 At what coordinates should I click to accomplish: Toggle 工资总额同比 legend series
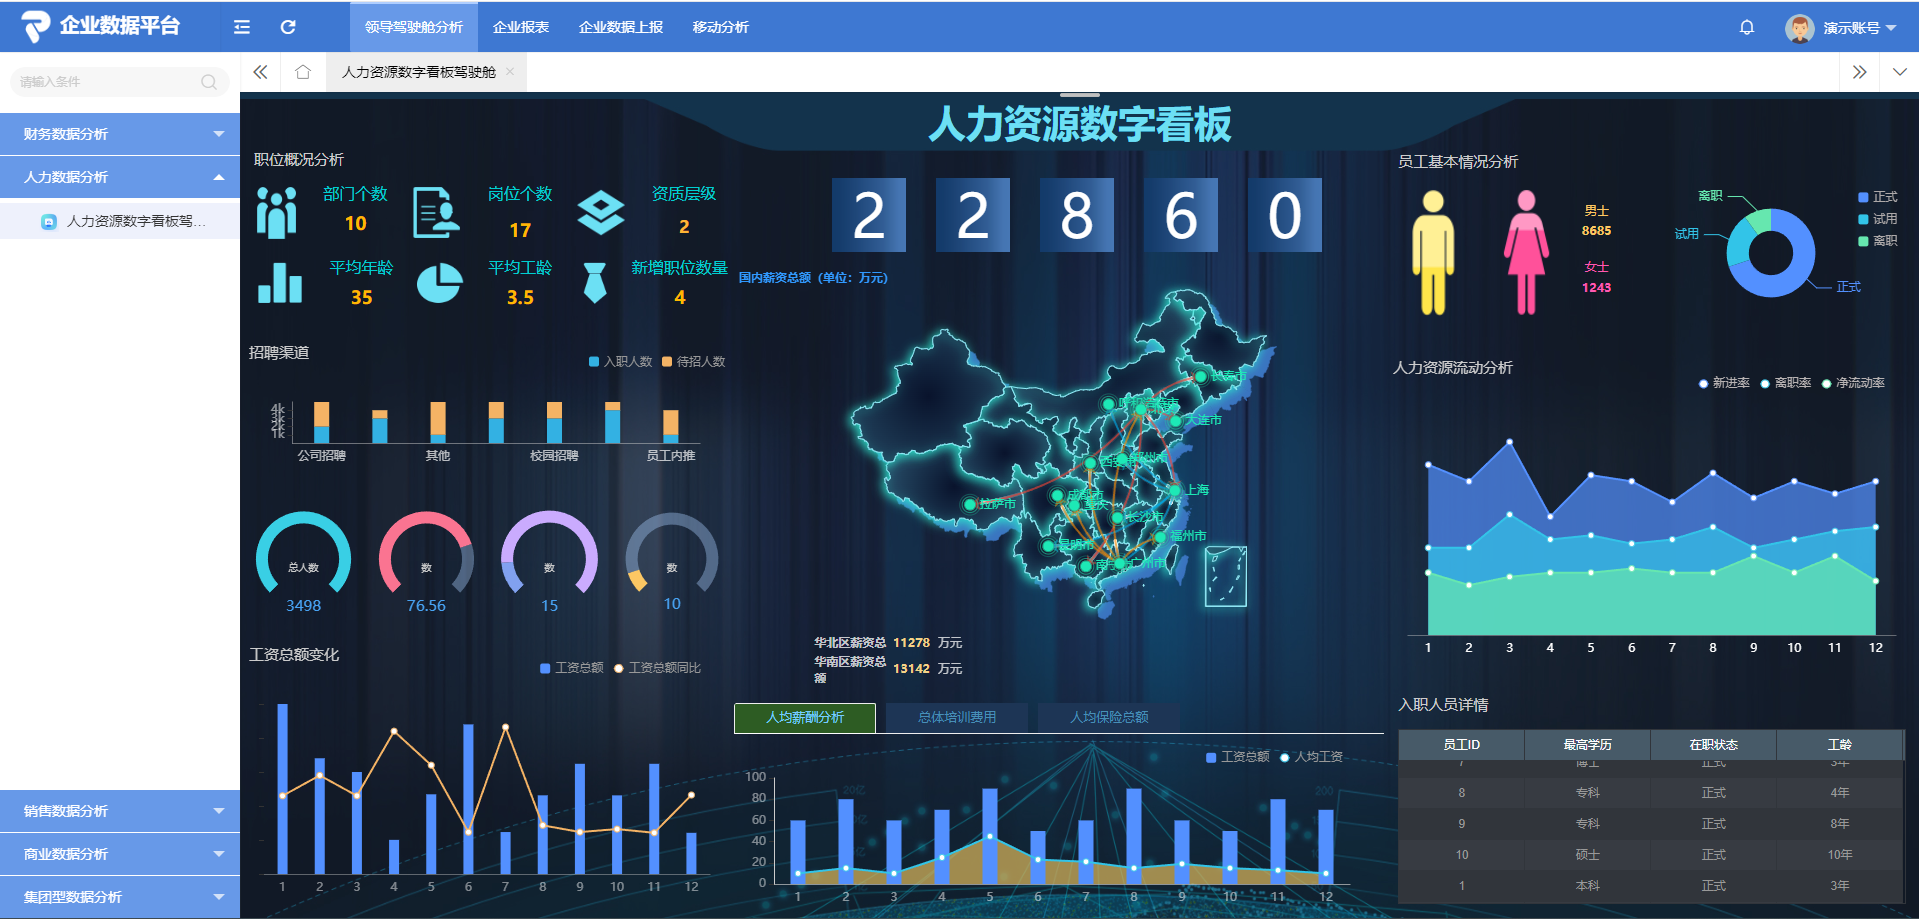coord(657,668)
